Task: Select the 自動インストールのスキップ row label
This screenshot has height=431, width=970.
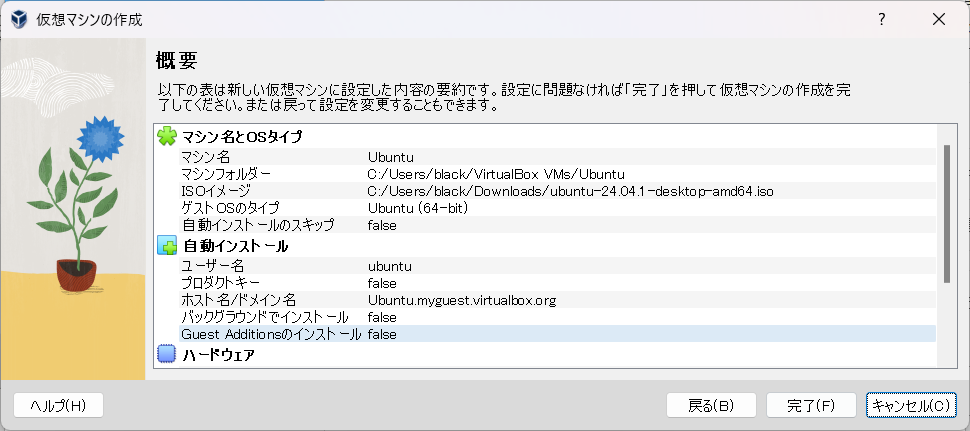Action: click(x=258, y=225)
